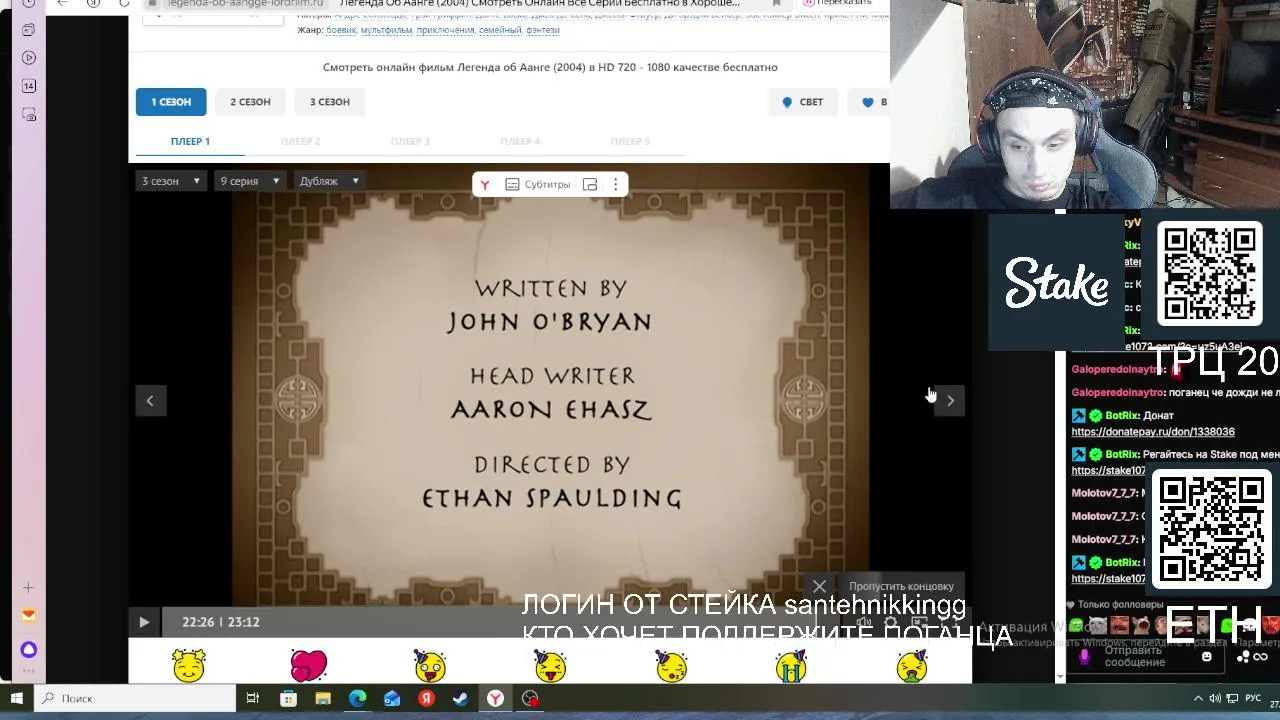This screenshot has width=1280, height=720.
Task: Switch the РУС keyboard language indicator
Action: [x=1252, y=699]
